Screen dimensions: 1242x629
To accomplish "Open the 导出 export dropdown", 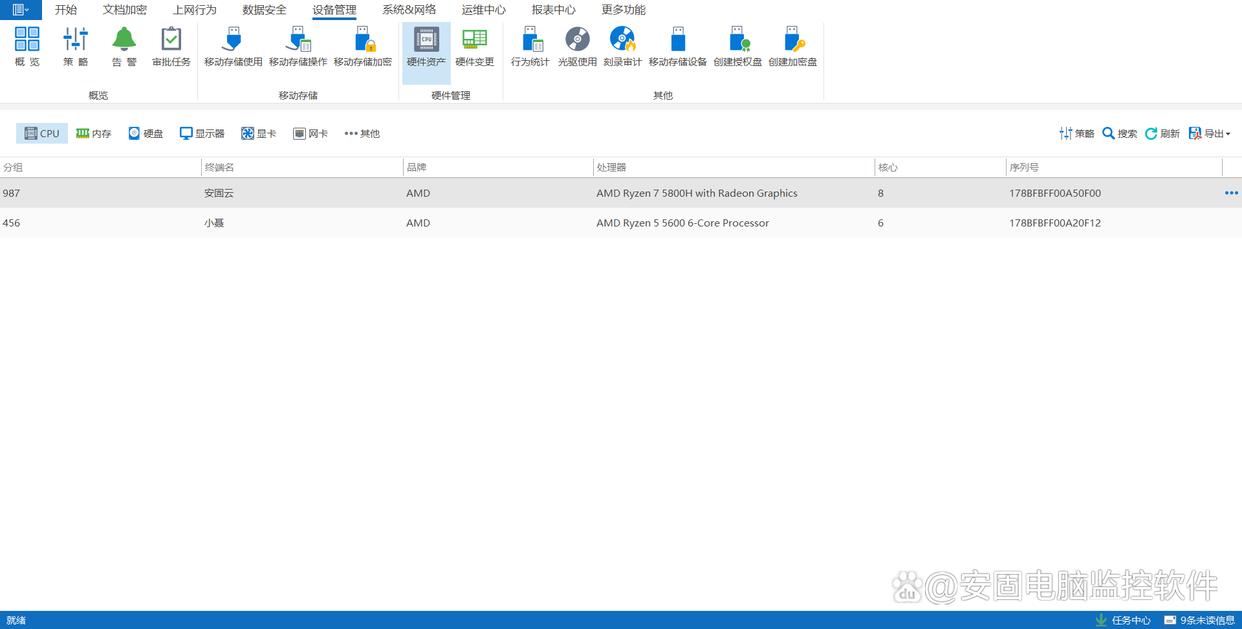I will (x=1209, y=134).
